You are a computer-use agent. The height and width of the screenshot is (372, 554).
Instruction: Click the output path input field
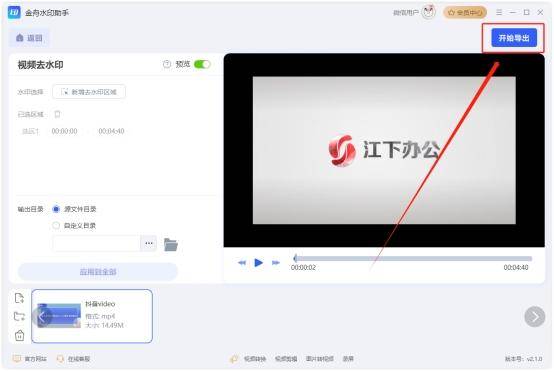(96, 243)
